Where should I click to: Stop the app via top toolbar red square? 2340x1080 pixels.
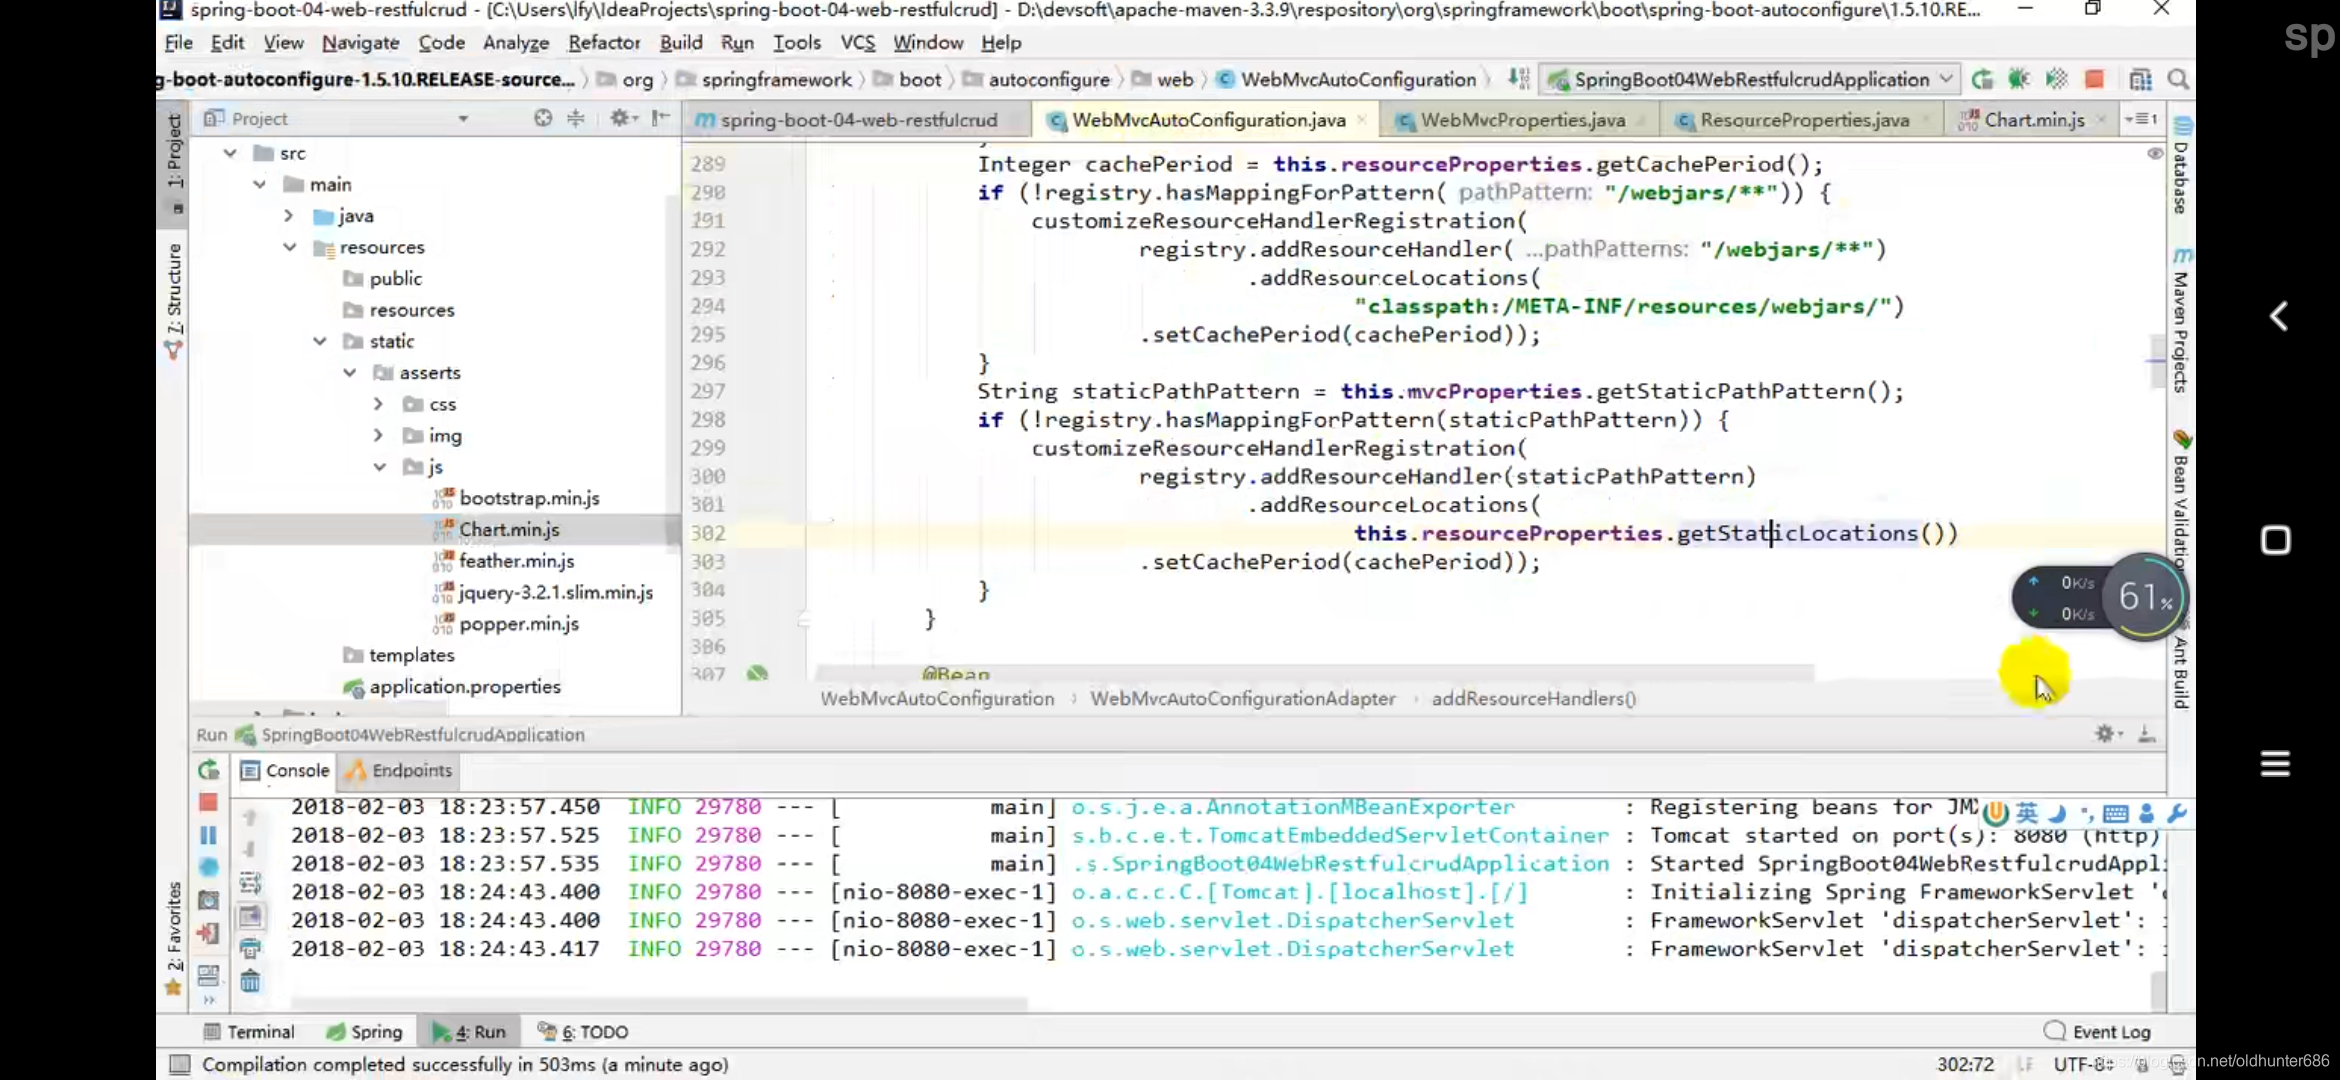point(2094,79)
